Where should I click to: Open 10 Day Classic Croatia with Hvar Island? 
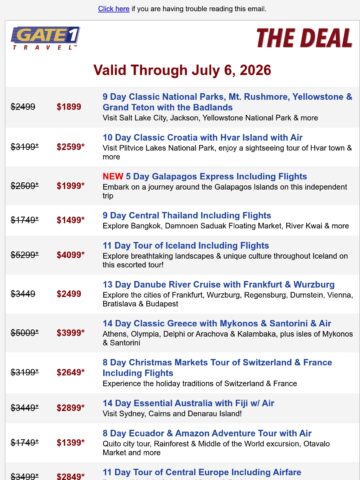point(202,137)
